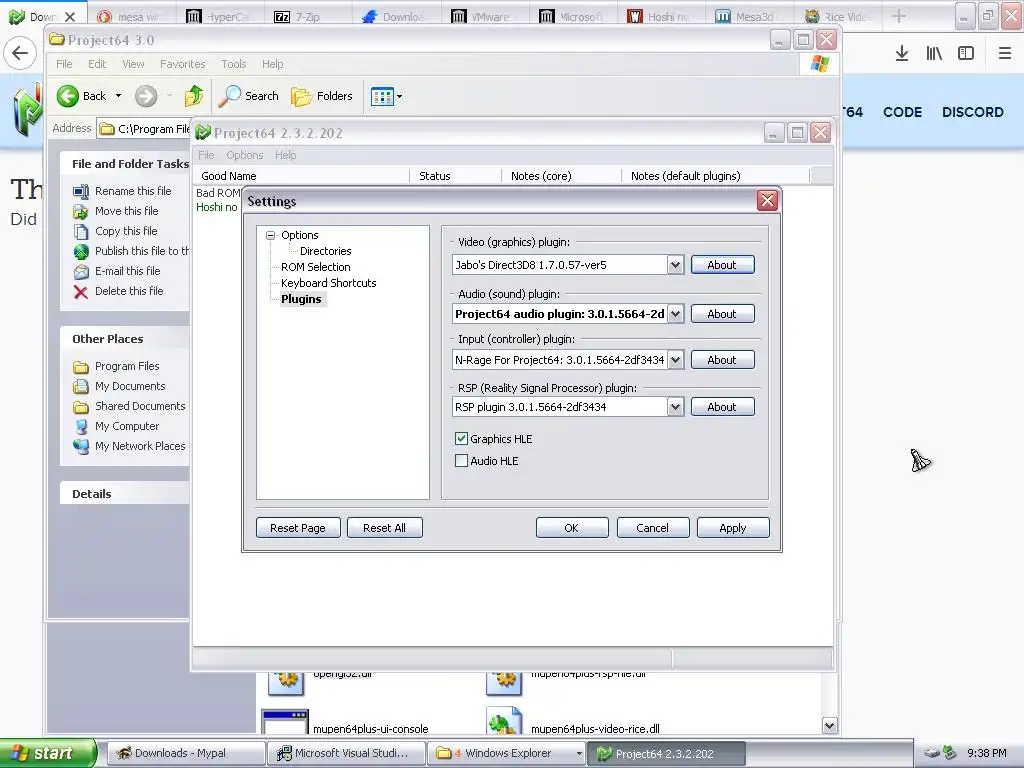The width and height of the screenshot is (1024, 768).
Task: Toggle the browser sidebar icon
Action: (966, 53)
